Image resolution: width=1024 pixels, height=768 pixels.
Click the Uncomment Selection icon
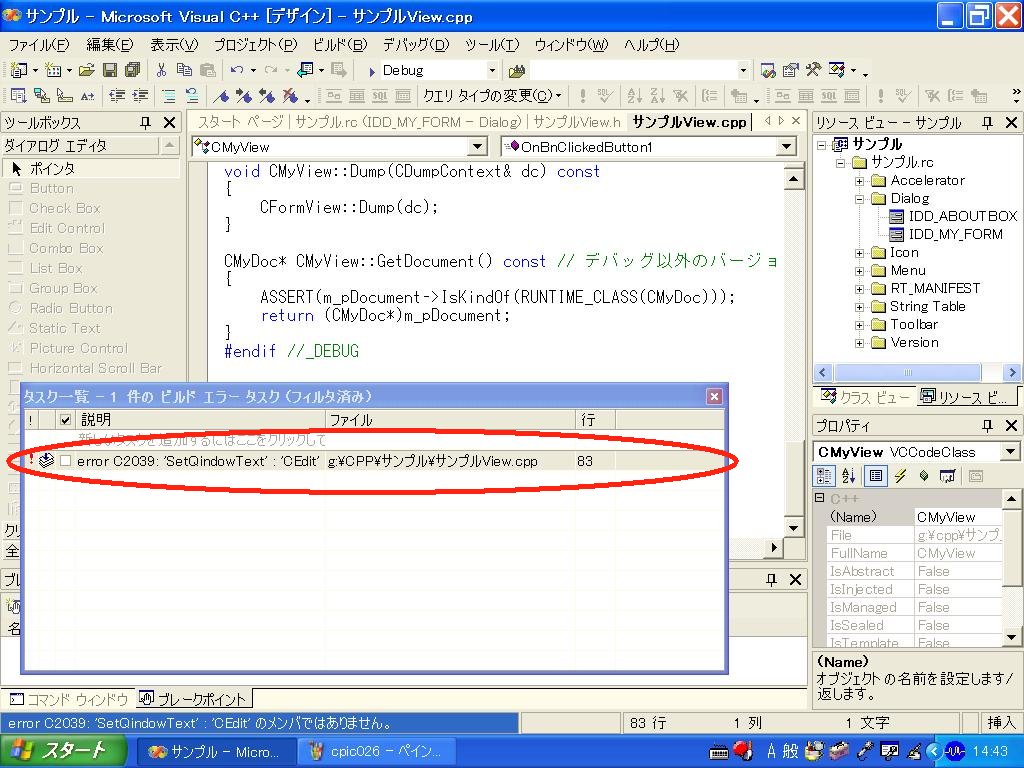192,96
